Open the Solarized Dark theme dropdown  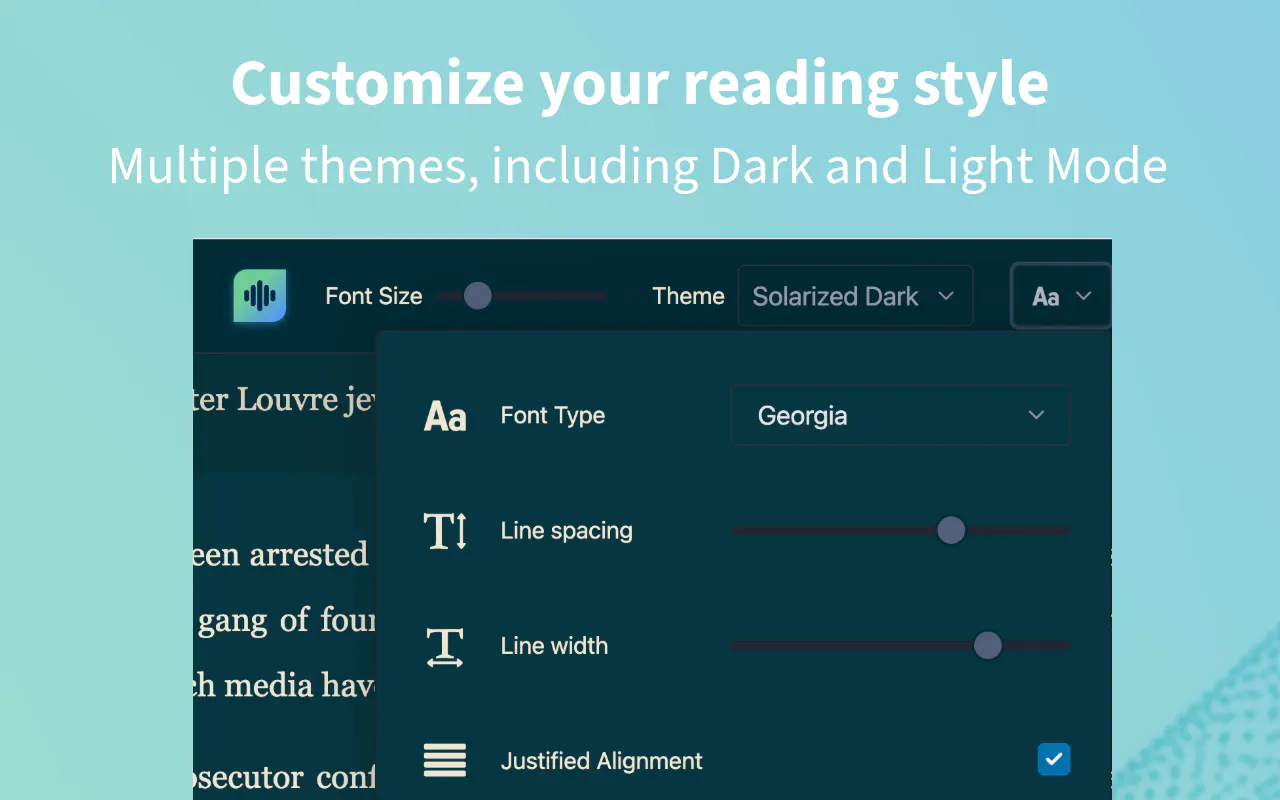click(x=855, y=296)
